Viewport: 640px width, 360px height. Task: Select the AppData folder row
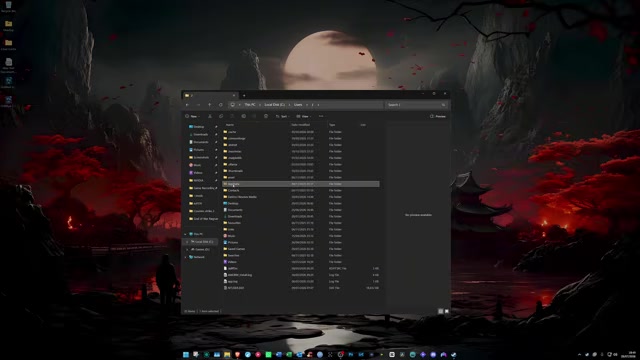click(x=301, y=184)
